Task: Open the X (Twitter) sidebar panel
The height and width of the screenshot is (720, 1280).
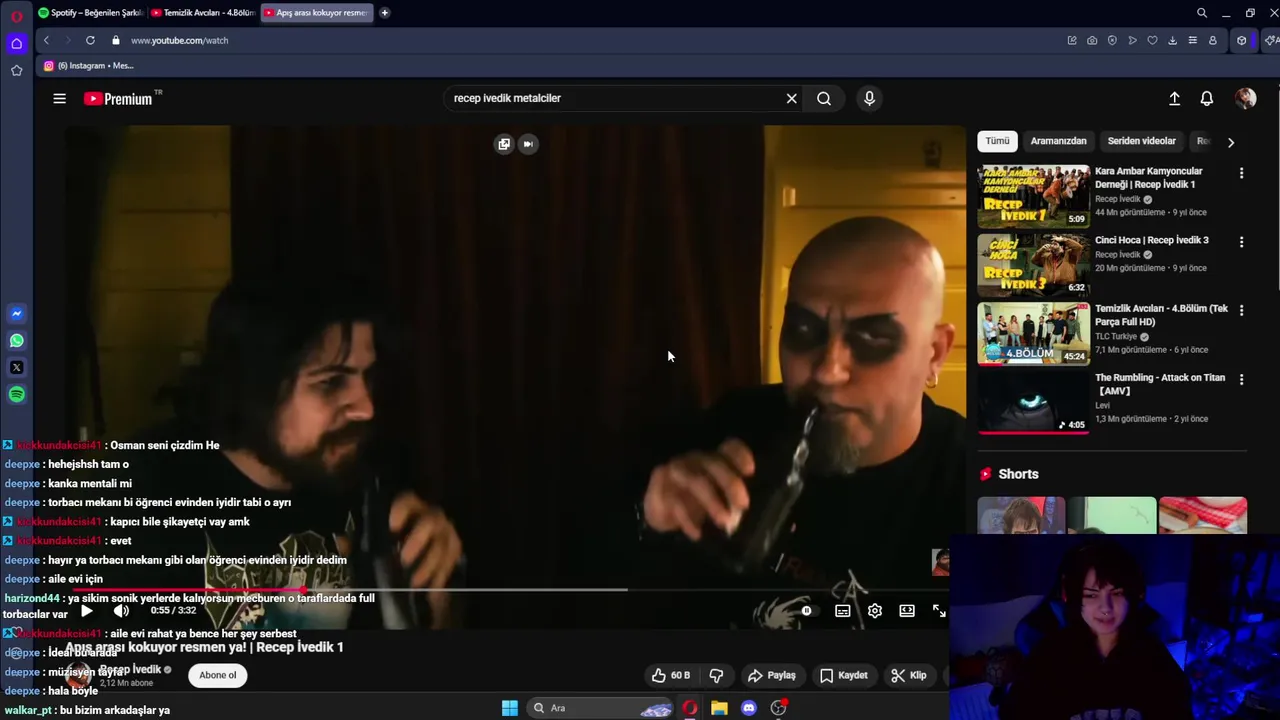Action: point(16,368)
